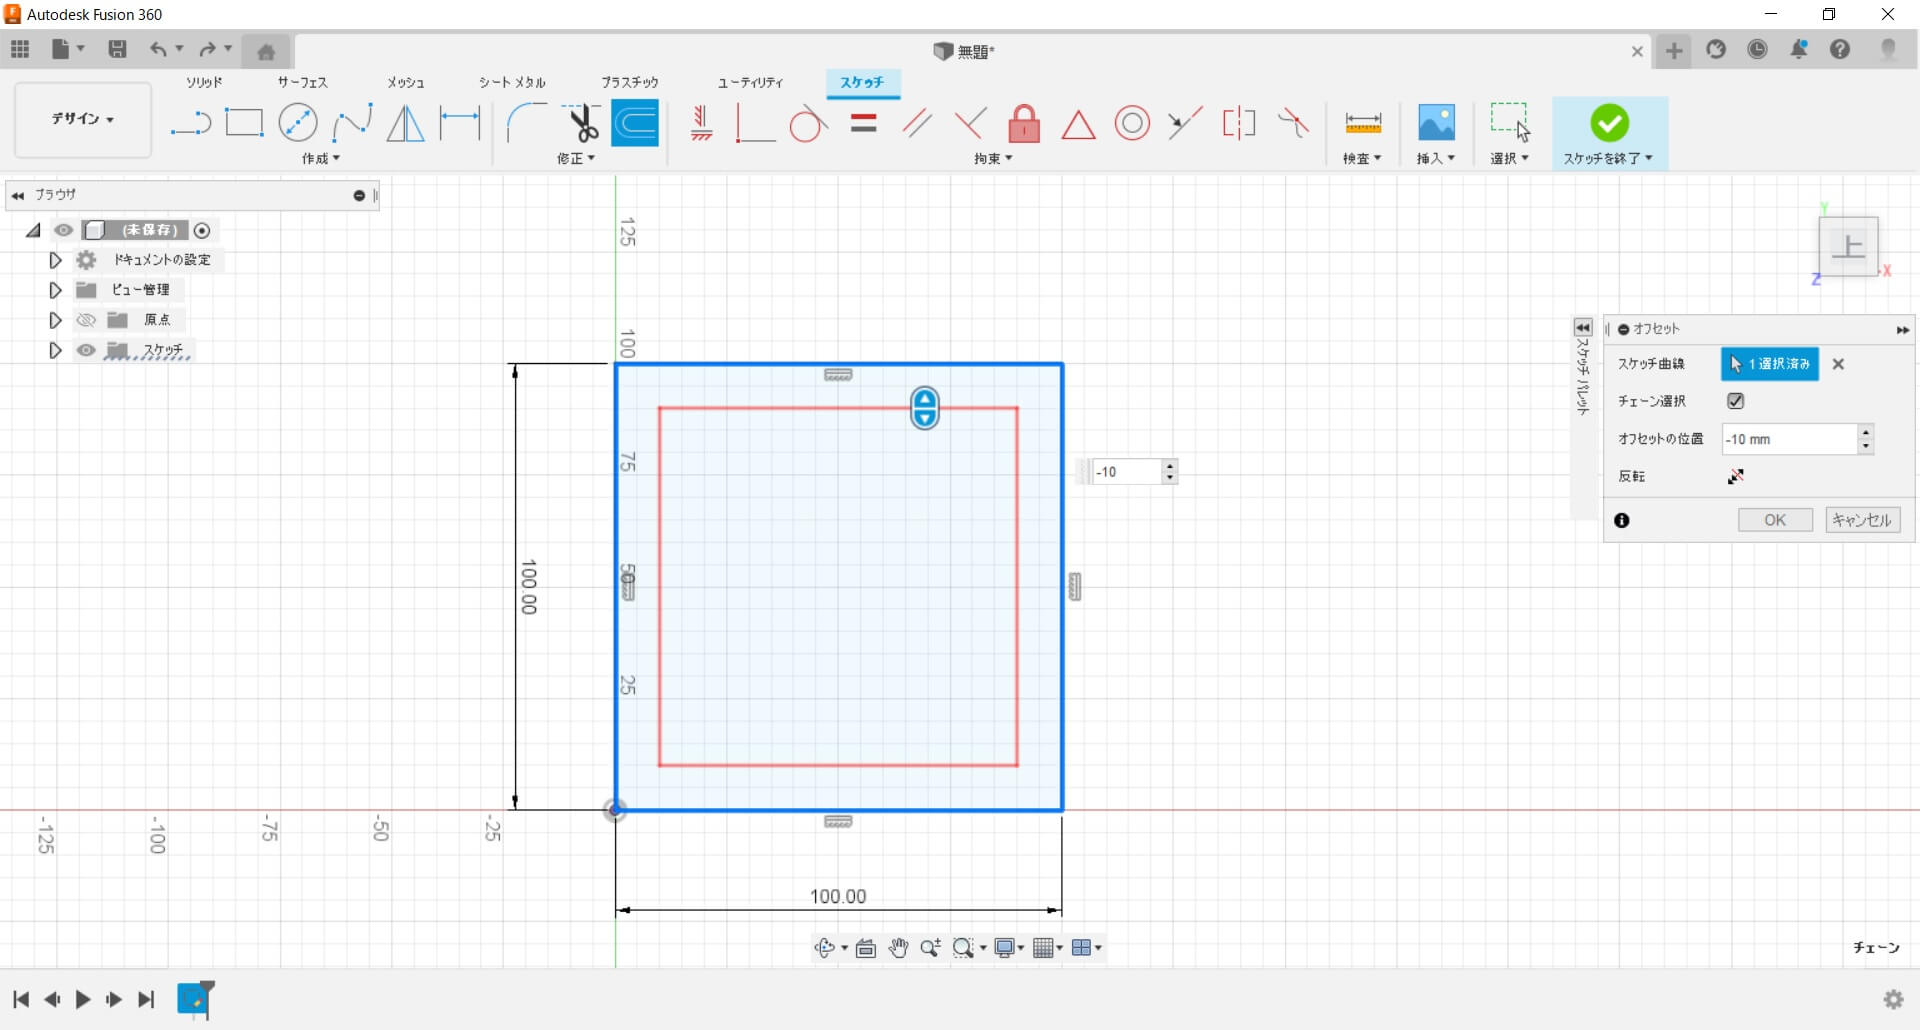Hide the スケッチ folder visibility eye
1920x1030 pixels.
tap(87, 350)
